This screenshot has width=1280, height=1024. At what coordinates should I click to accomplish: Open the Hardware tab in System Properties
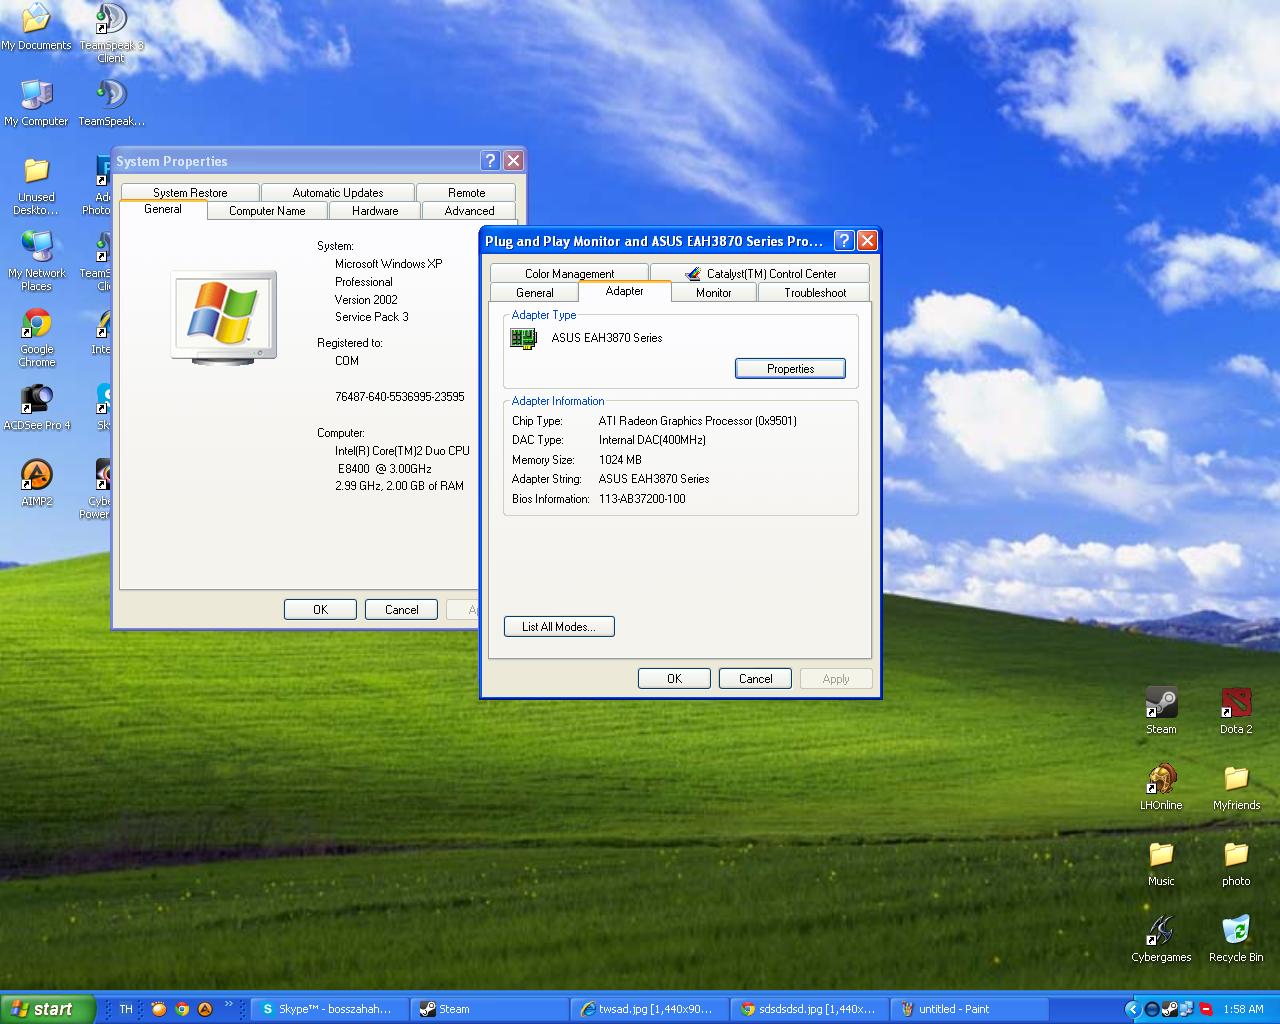click(x=375, y=210)
